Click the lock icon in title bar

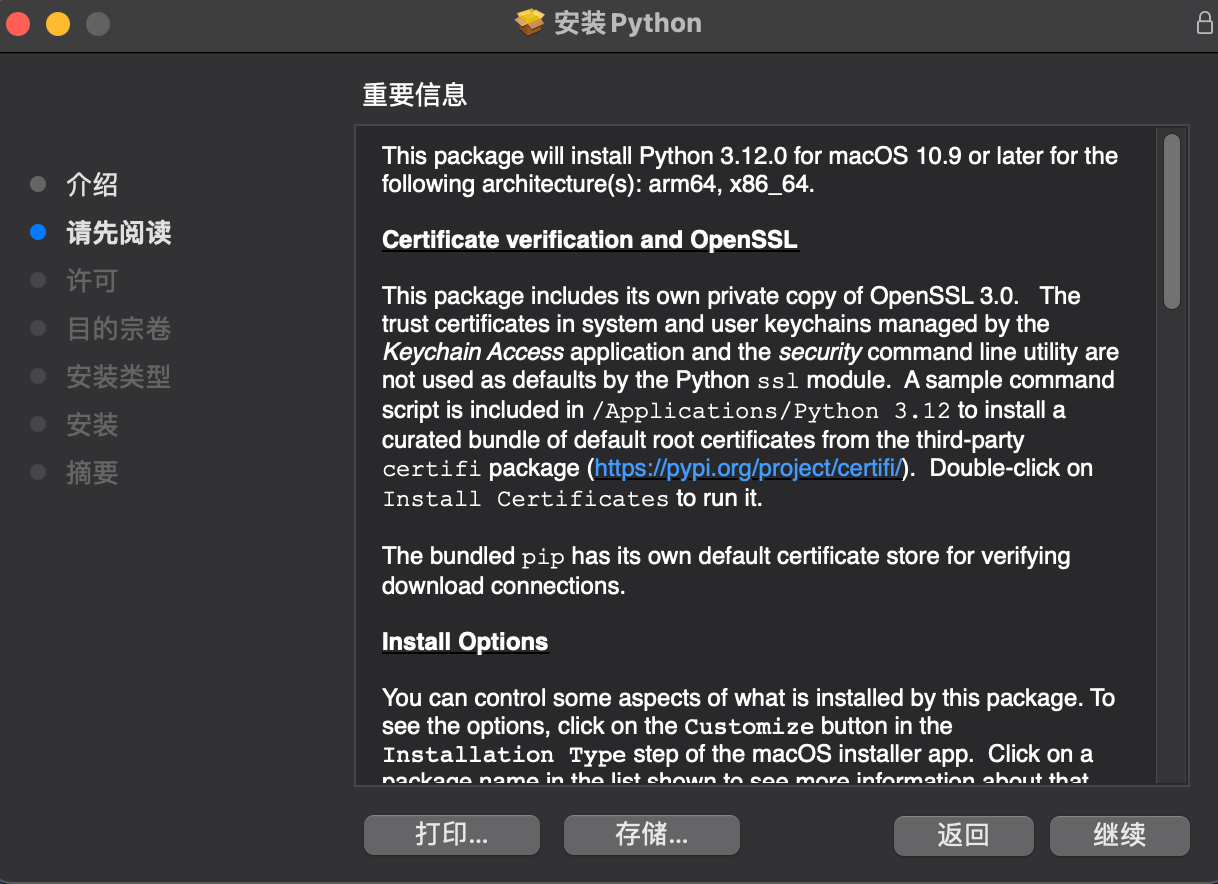[x=1204, y=22]
